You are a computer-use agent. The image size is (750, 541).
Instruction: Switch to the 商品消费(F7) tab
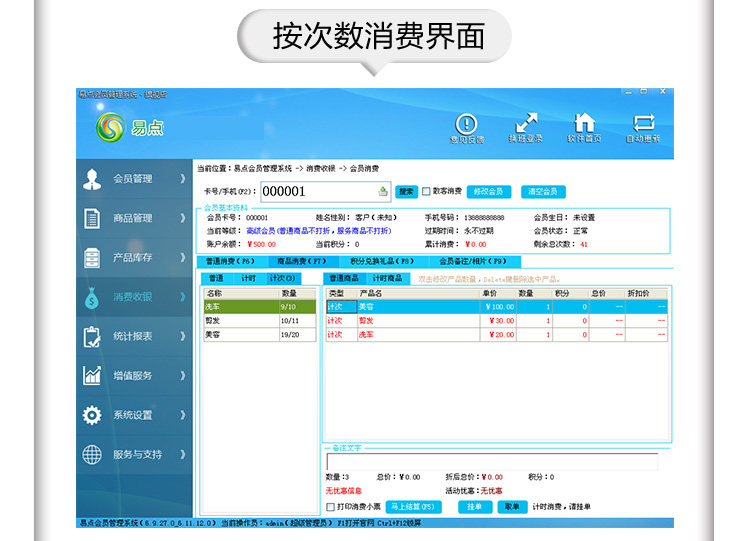click(x=302, y=261)
